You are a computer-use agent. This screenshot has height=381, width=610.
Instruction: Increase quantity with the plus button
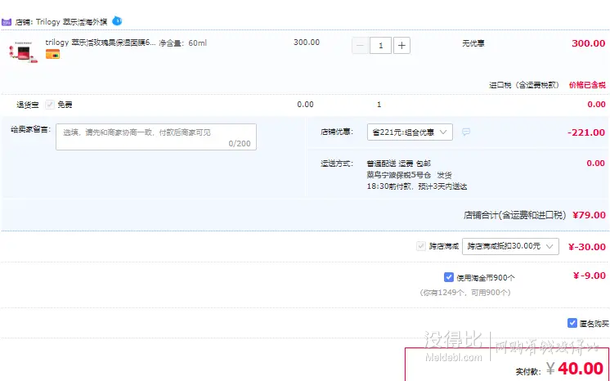point(401,46)
